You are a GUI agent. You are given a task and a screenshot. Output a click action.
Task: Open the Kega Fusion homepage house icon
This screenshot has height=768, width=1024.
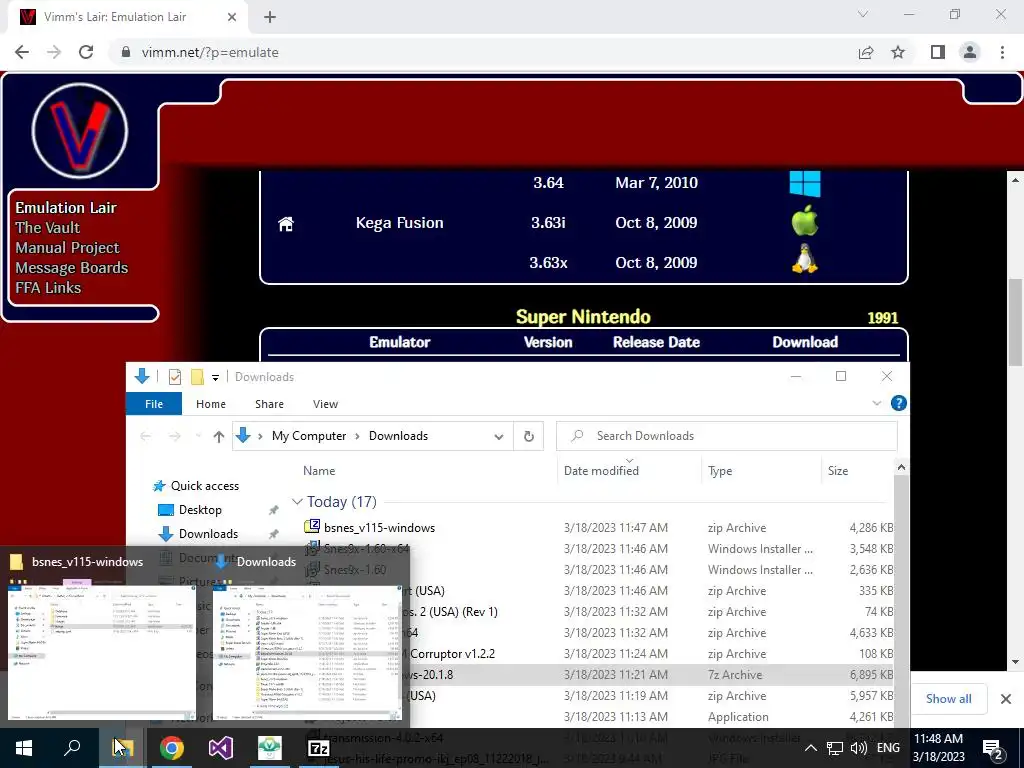point(285,224)
